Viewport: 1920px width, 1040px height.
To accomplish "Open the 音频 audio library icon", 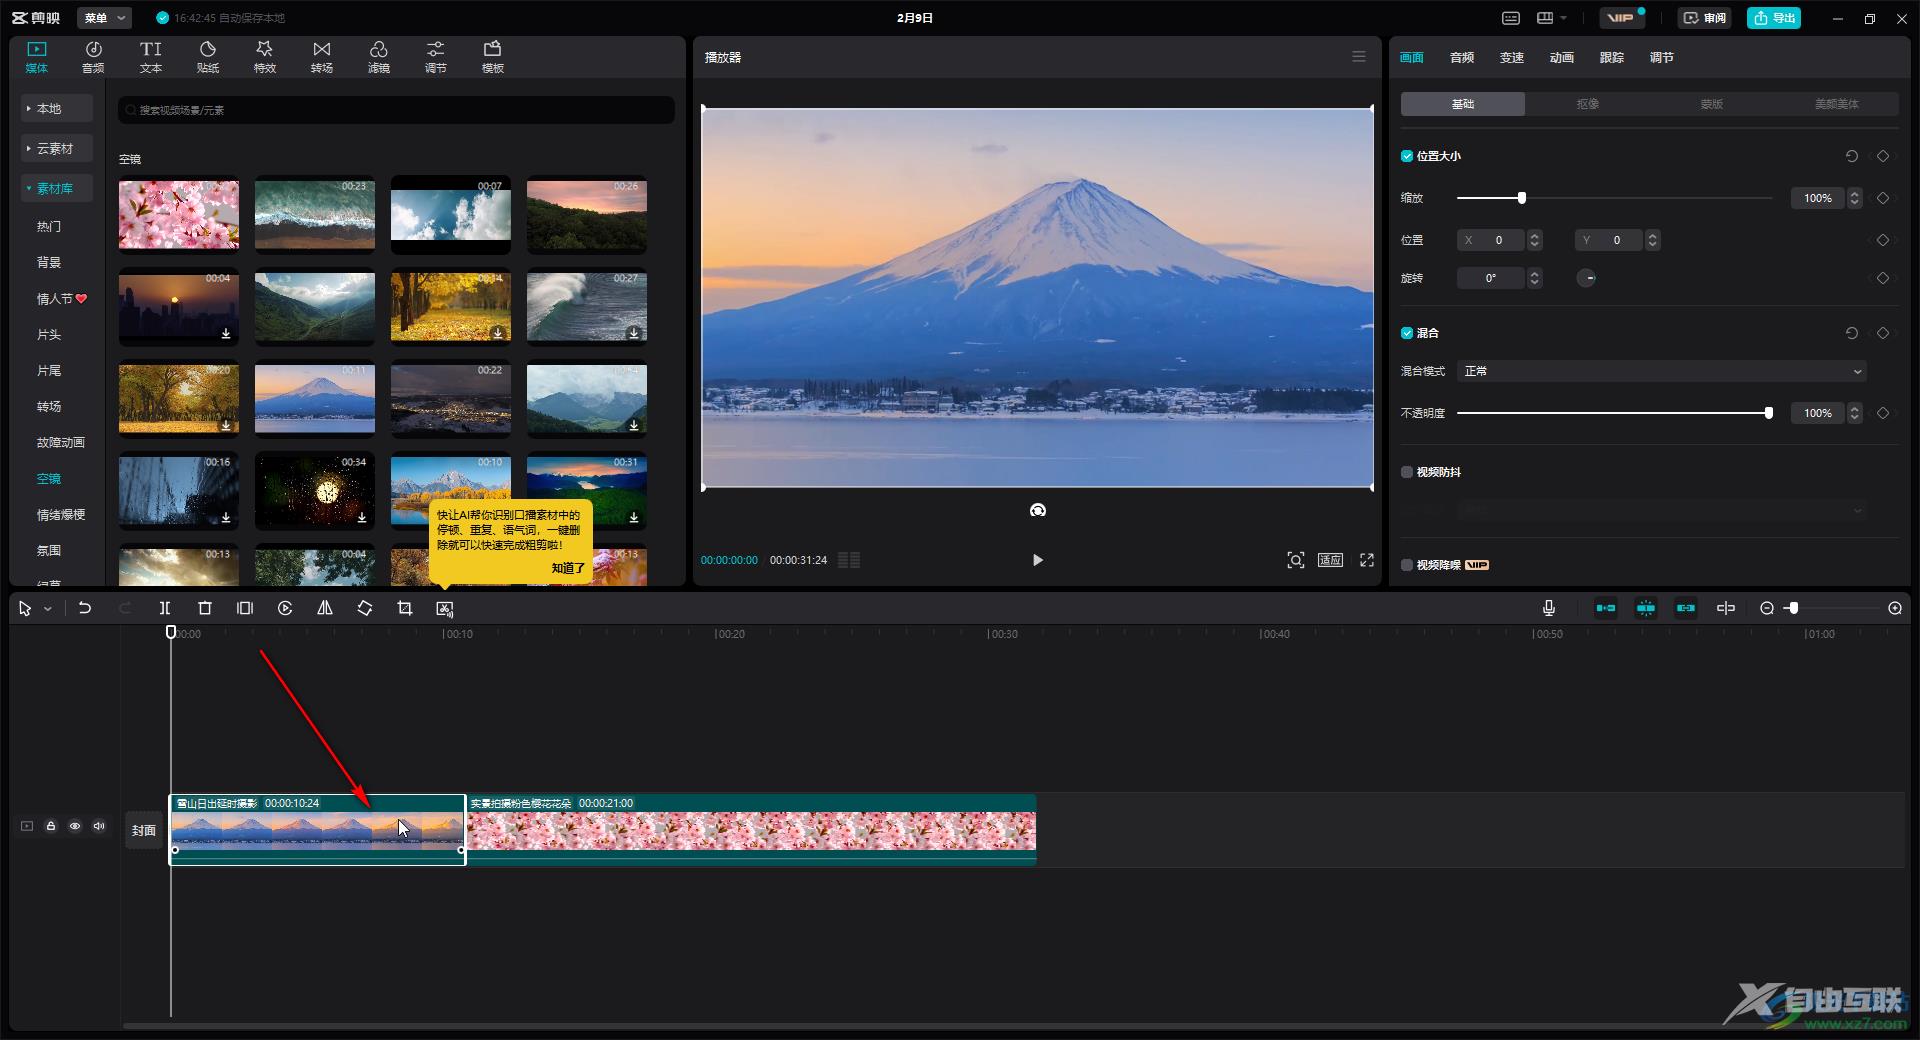I will pyautogui.click(x=93, y=57).
